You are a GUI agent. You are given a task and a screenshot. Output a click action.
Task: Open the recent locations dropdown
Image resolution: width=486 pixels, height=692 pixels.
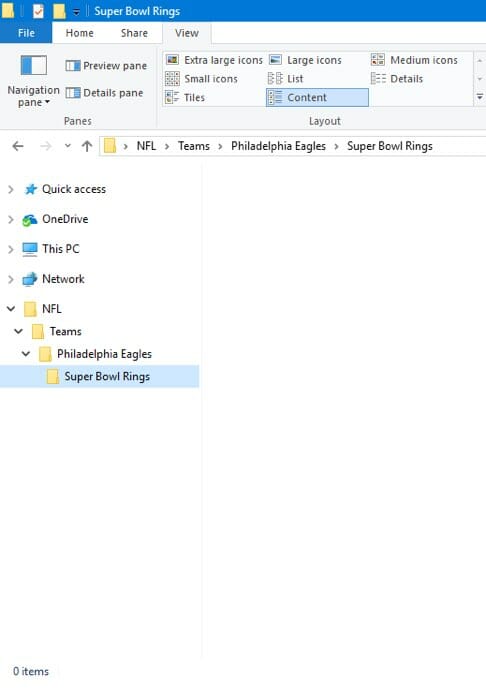(68, 146)
